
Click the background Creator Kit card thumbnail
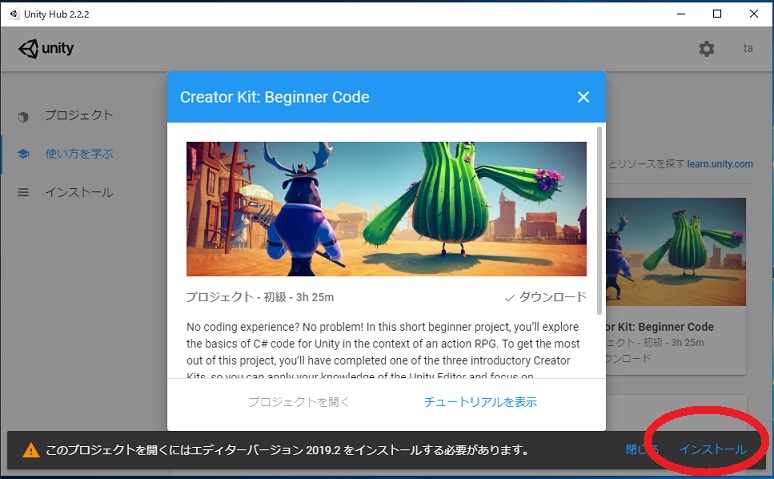click(676, 252)
